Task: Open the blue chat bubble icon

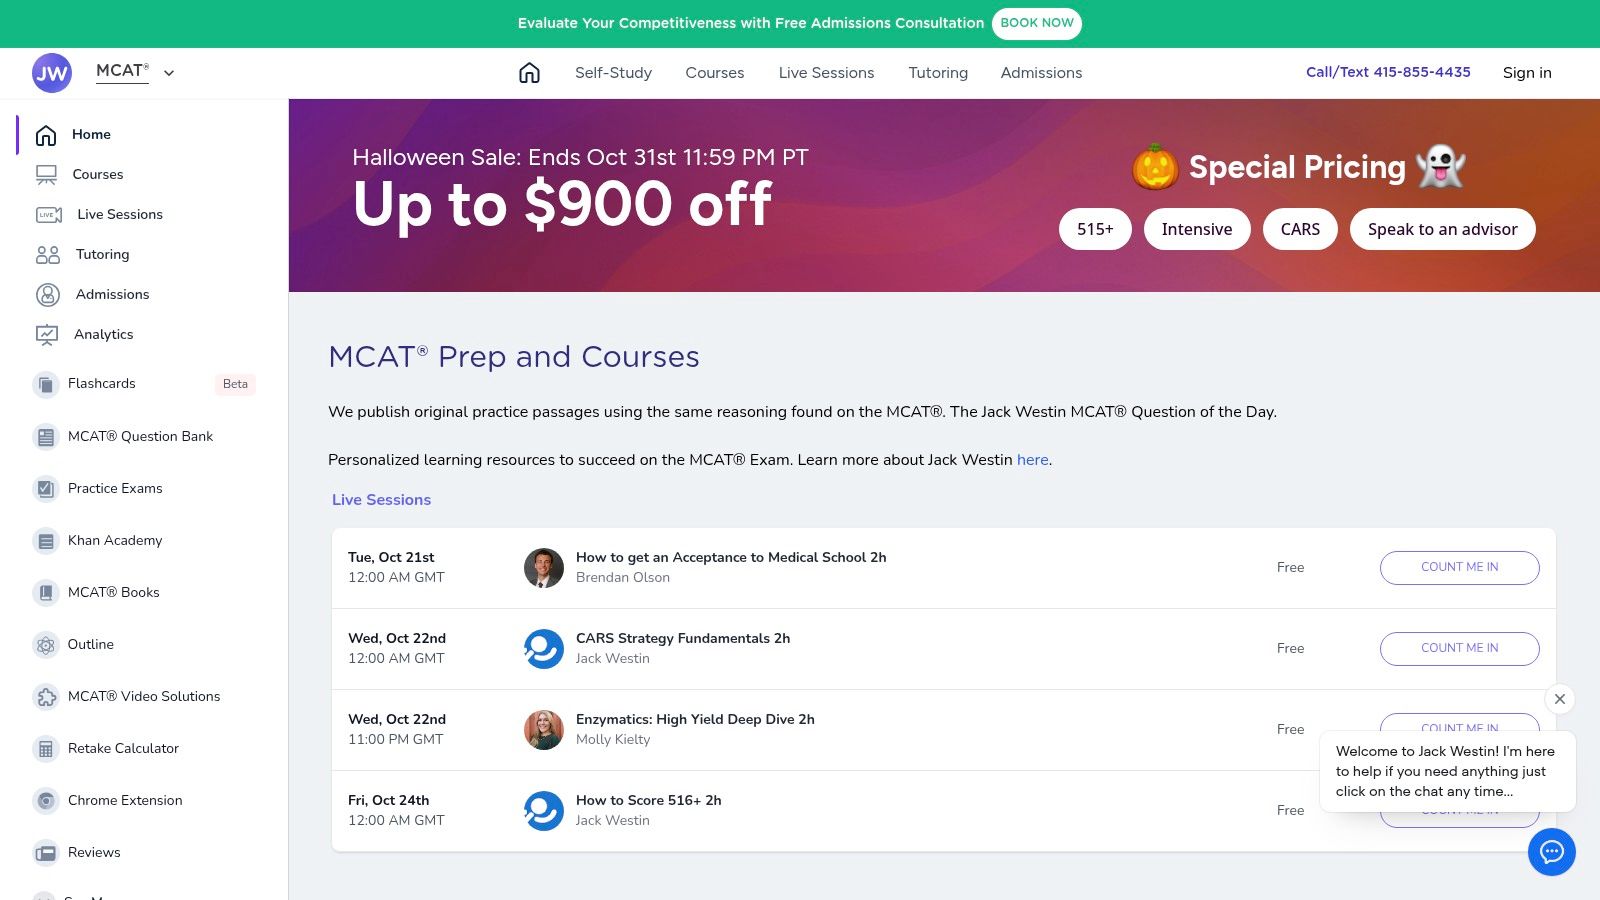Action: pos(1551,852)
